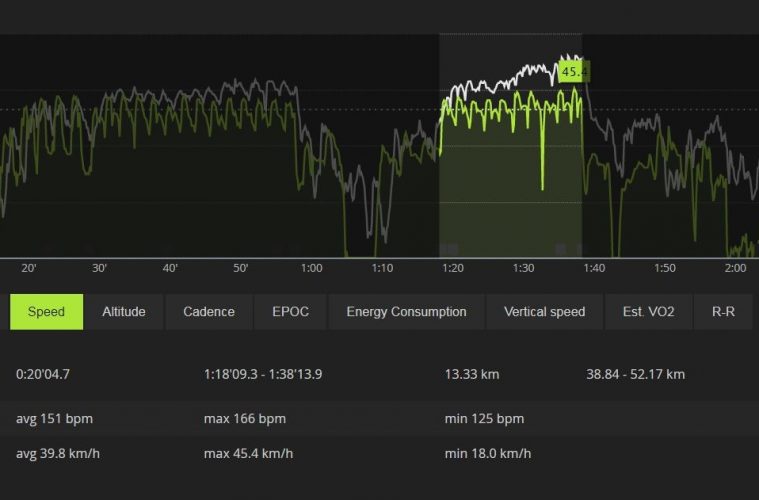Switch to the Altitude tab
The height and width of the screenshot is (500, 759).
coord(124,312)
